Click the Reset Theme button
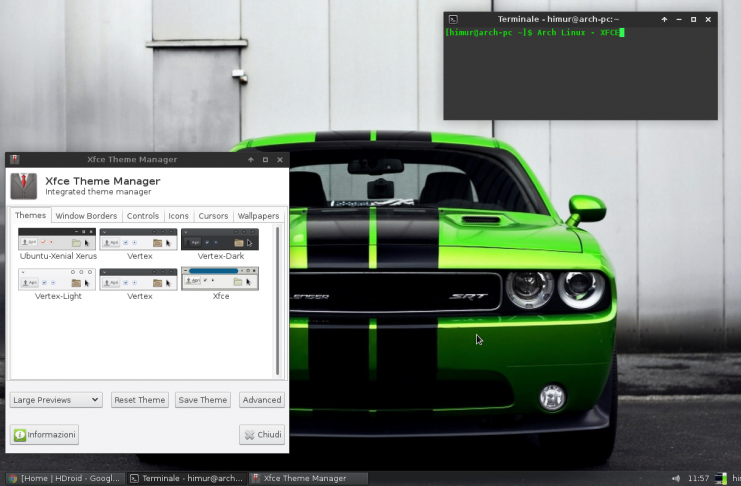The width and height of the screenshot is (741, 486). click(139, 400)
